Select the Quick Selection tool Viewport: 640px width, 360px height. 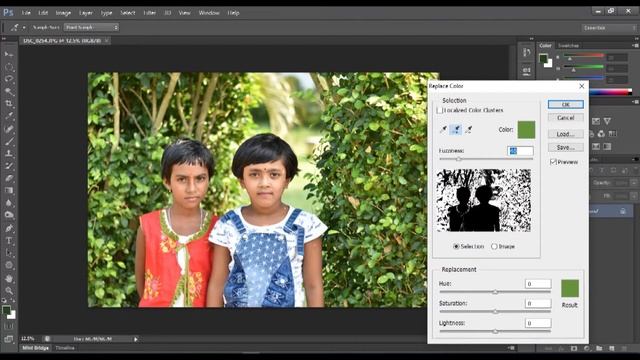[9, 91]
